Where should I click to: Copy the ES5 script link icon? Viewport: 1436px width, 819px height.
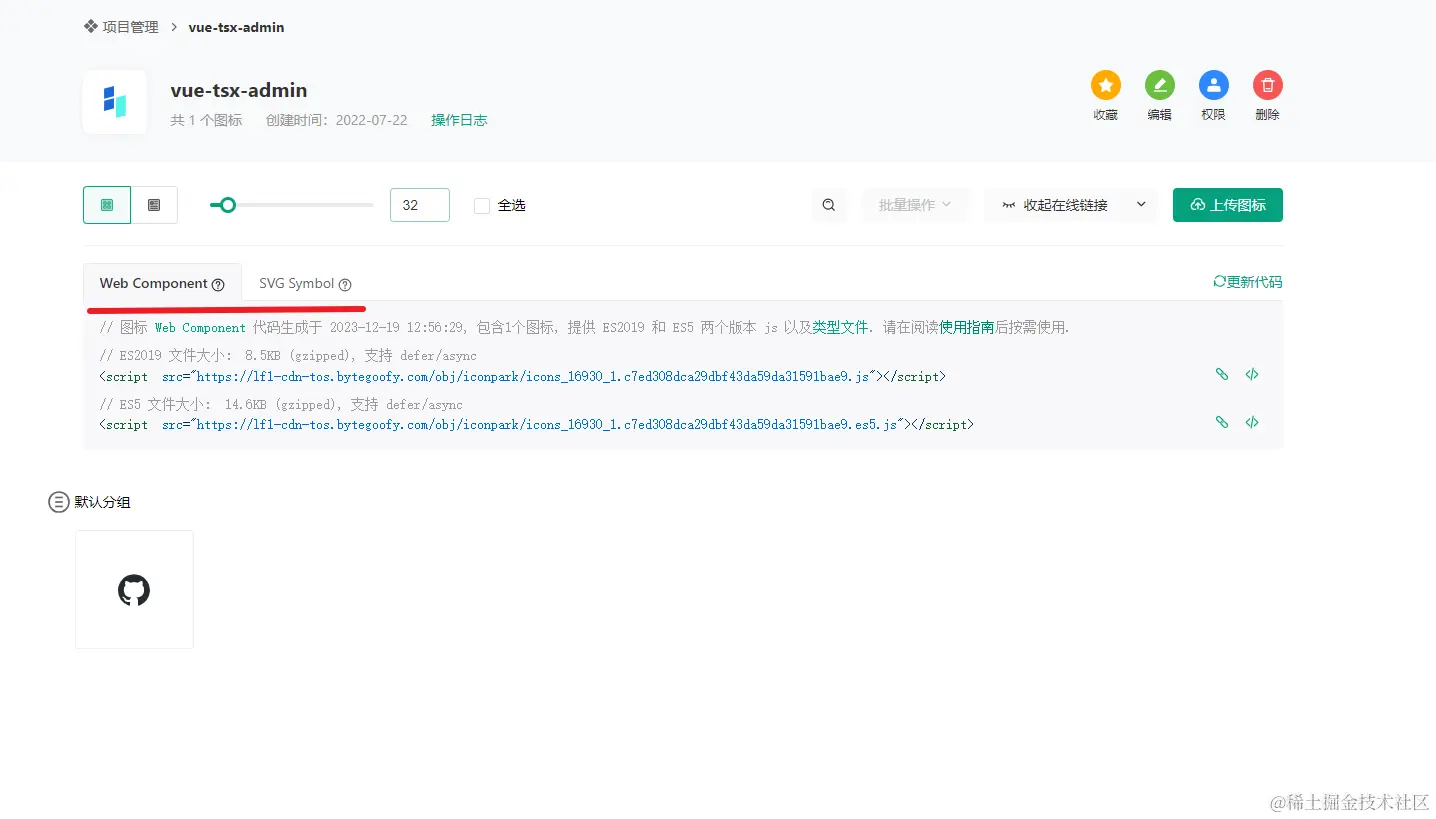tap(1222, 422)
